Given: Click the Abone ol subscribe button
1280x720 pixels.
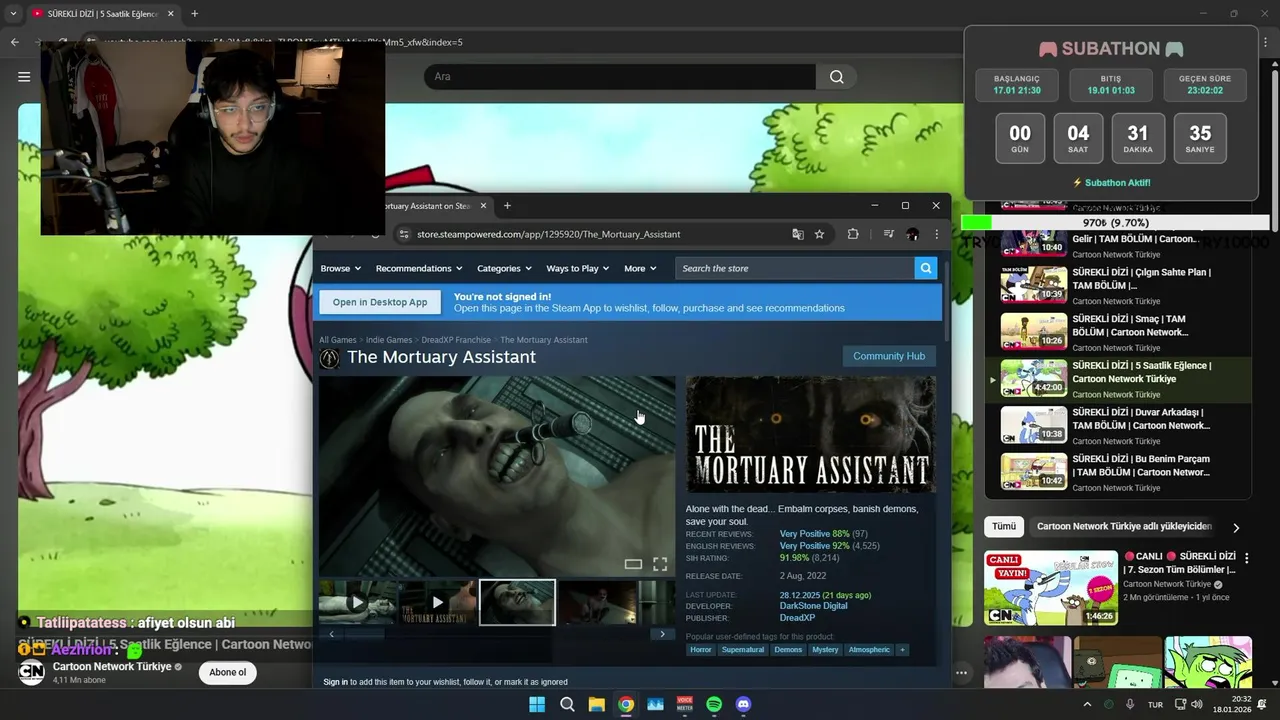Looking at the screenshot, I should (x=227, y=672).
